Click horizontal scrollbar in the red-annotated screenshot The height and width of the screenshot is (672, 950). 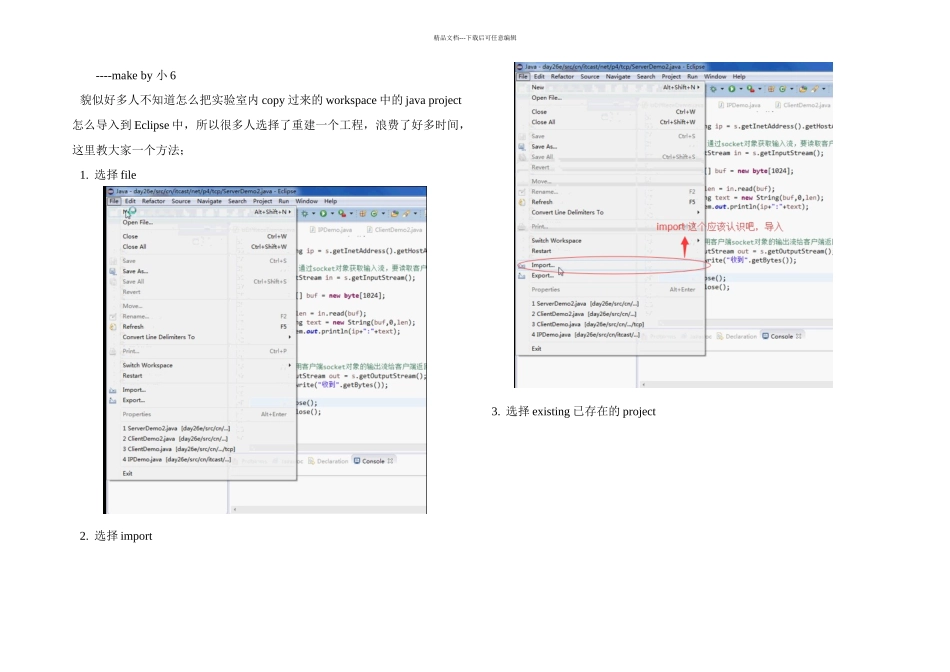736,385
